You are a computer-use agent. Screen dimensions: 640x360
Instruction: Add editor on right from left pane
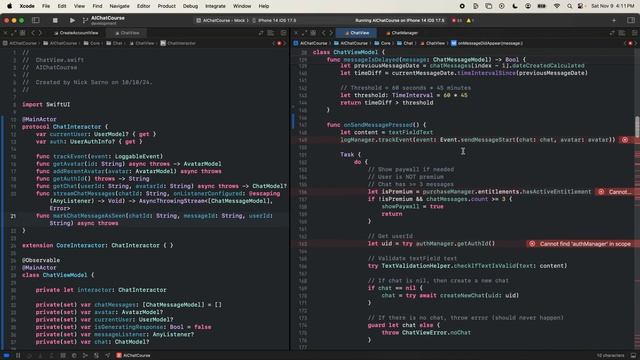point(284,33)
